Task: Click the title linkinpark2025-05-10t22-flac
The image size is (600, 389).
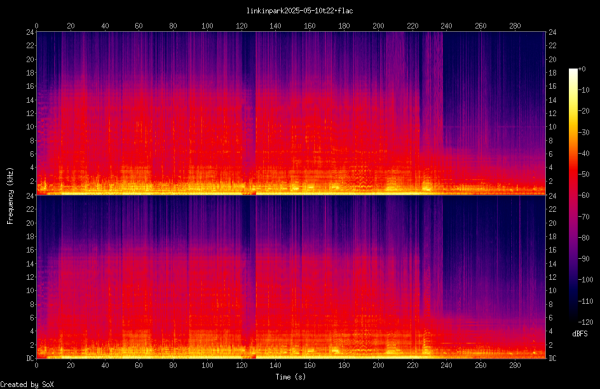Action: point(300,11)
